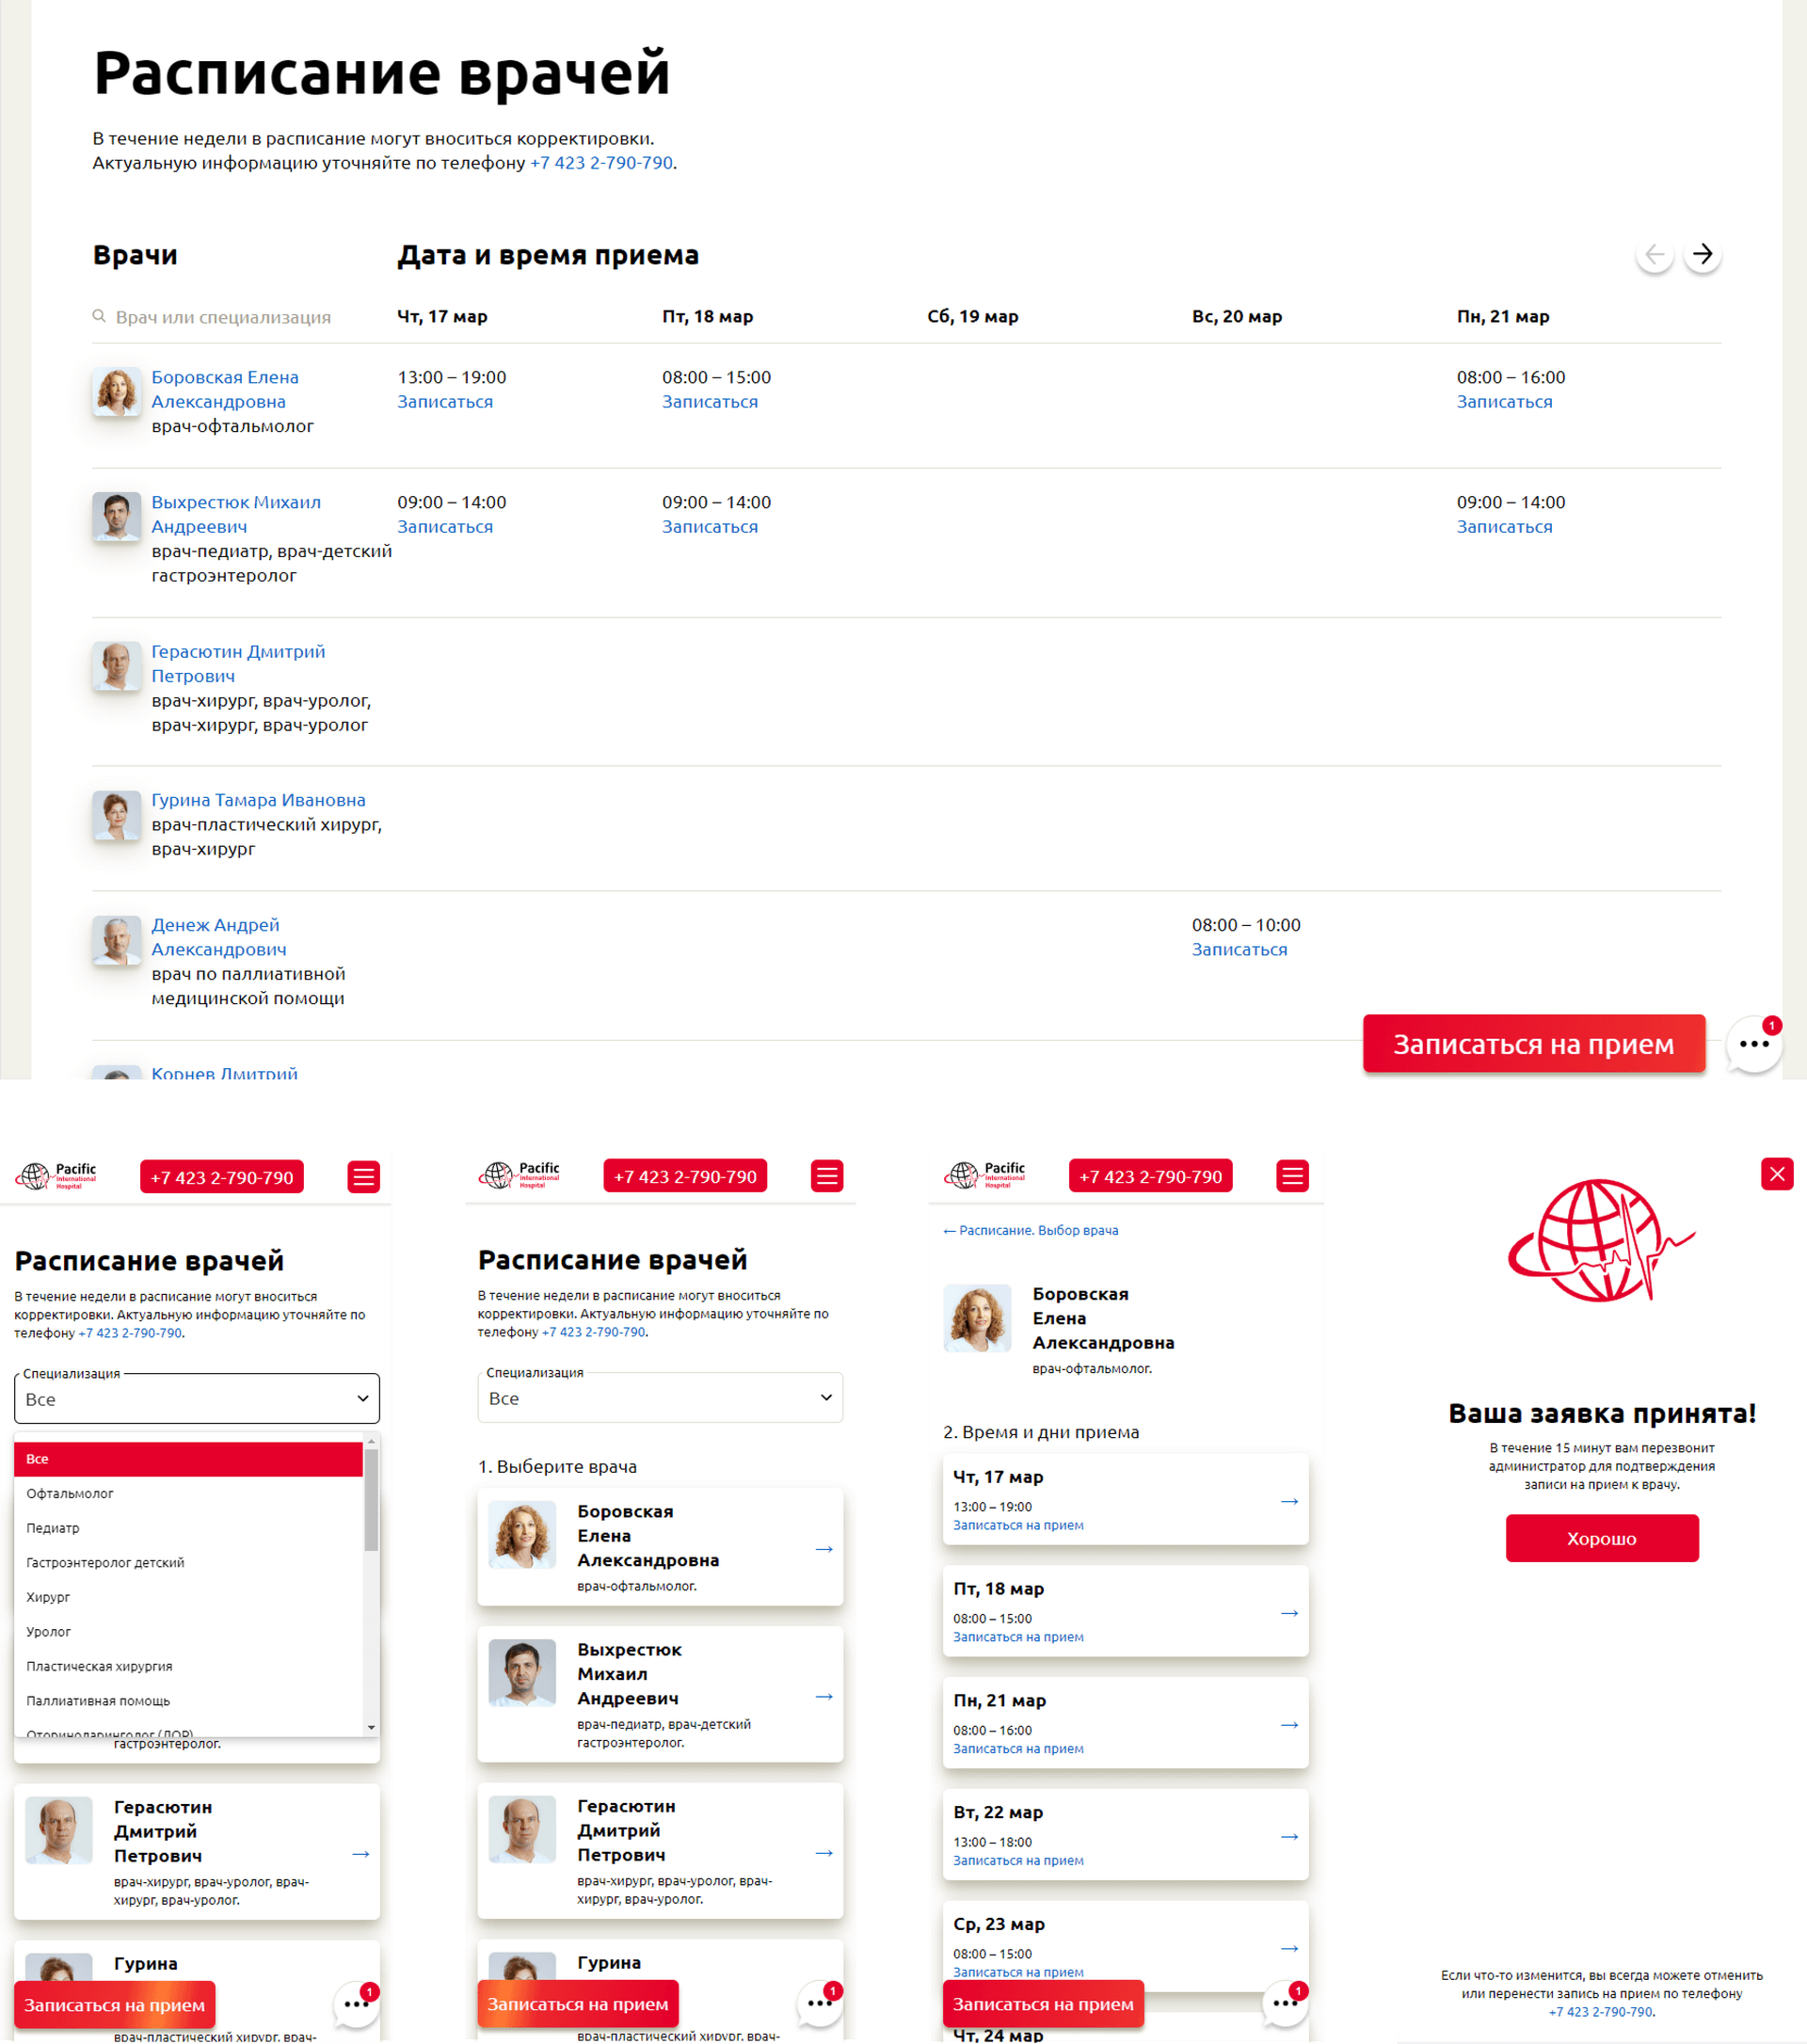Screen dimensions: 1807x2044
Task: Open Специализация dropdown in second mobile screen
Action: click(x=660, y=1398)
